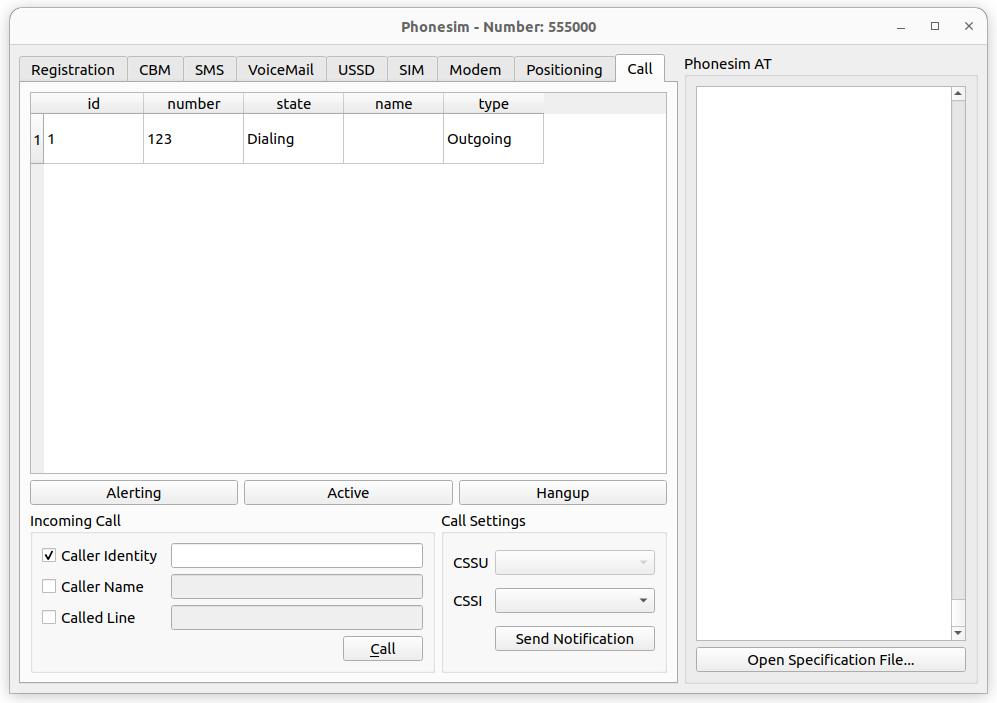Screen dimensions: 997x703
Task: Disable the Caller Identity checkbox
Action: tap(49, 555)
